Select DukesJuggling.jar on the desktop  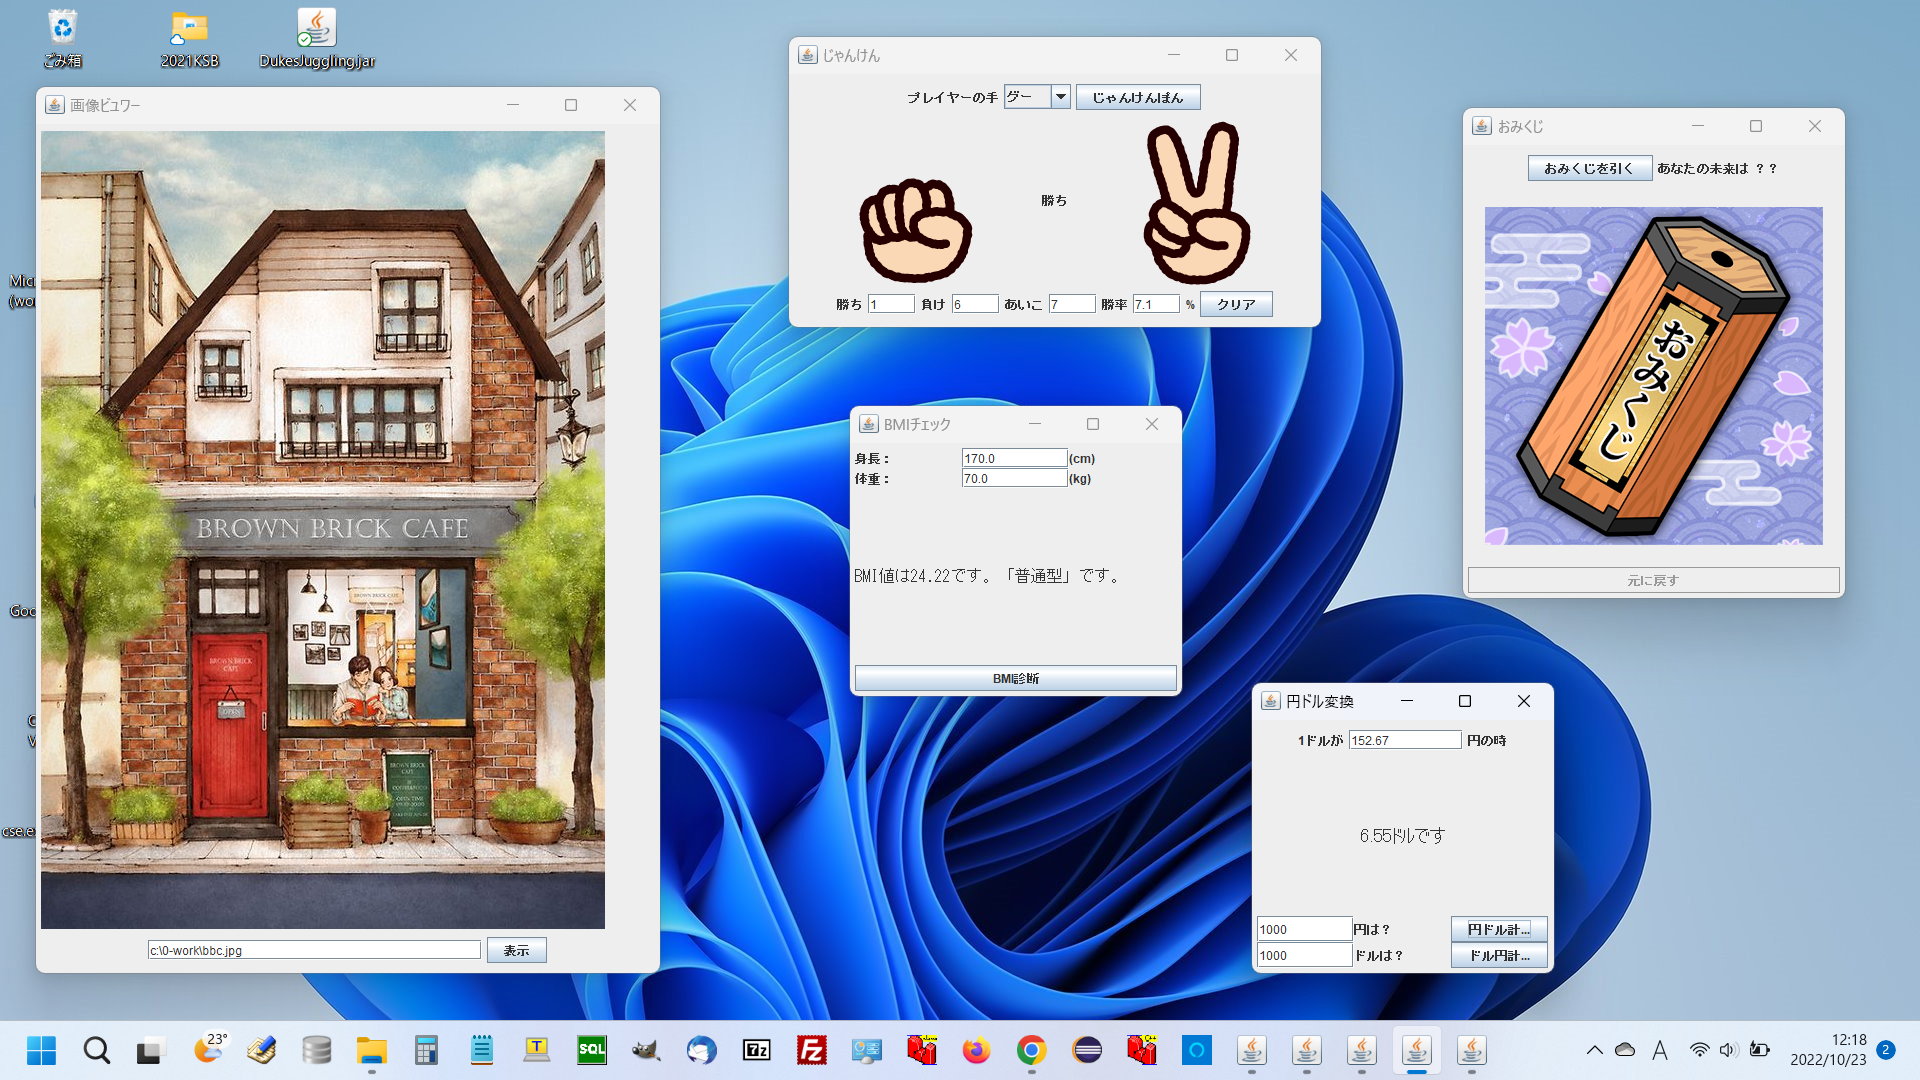316,38
